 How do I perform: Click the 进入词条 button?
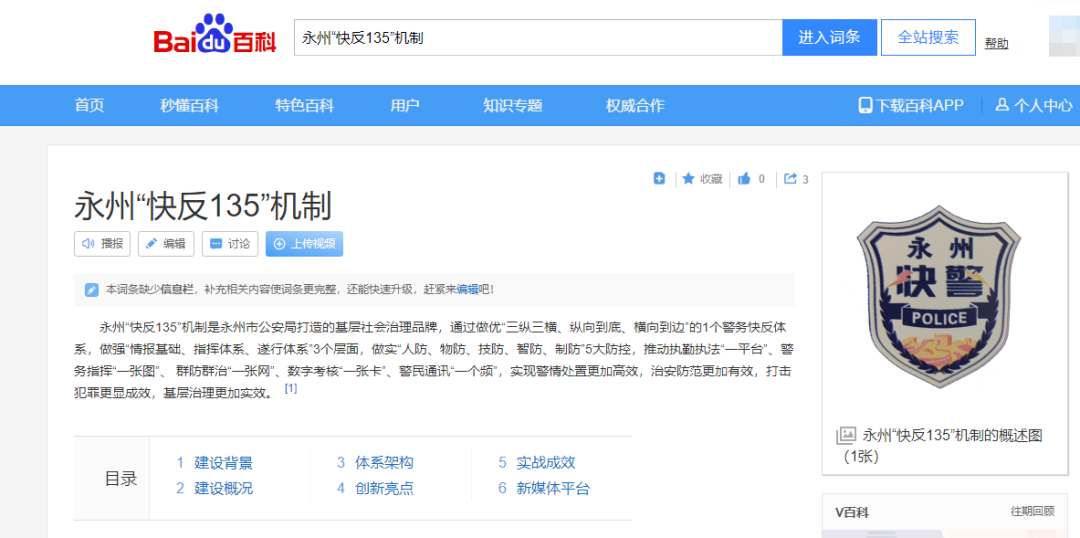point(829,38)
